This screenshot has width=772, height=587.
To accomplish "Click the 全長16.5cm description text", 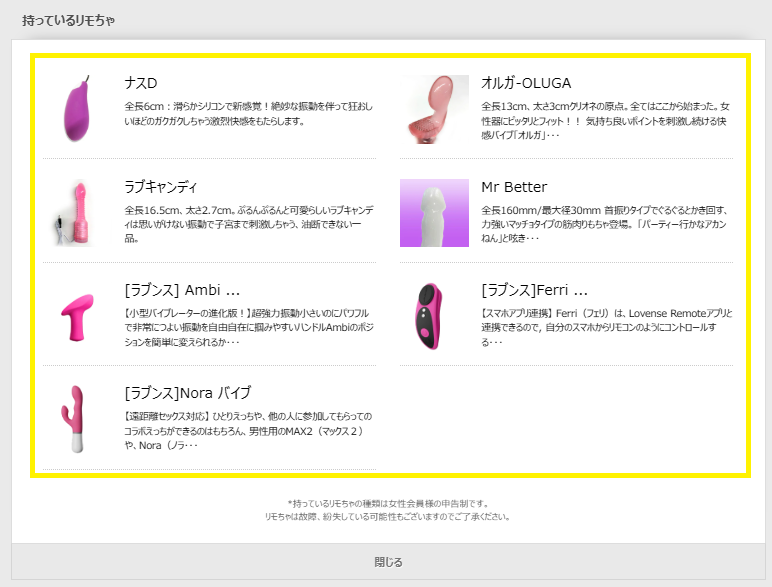I will pos(249,224).
